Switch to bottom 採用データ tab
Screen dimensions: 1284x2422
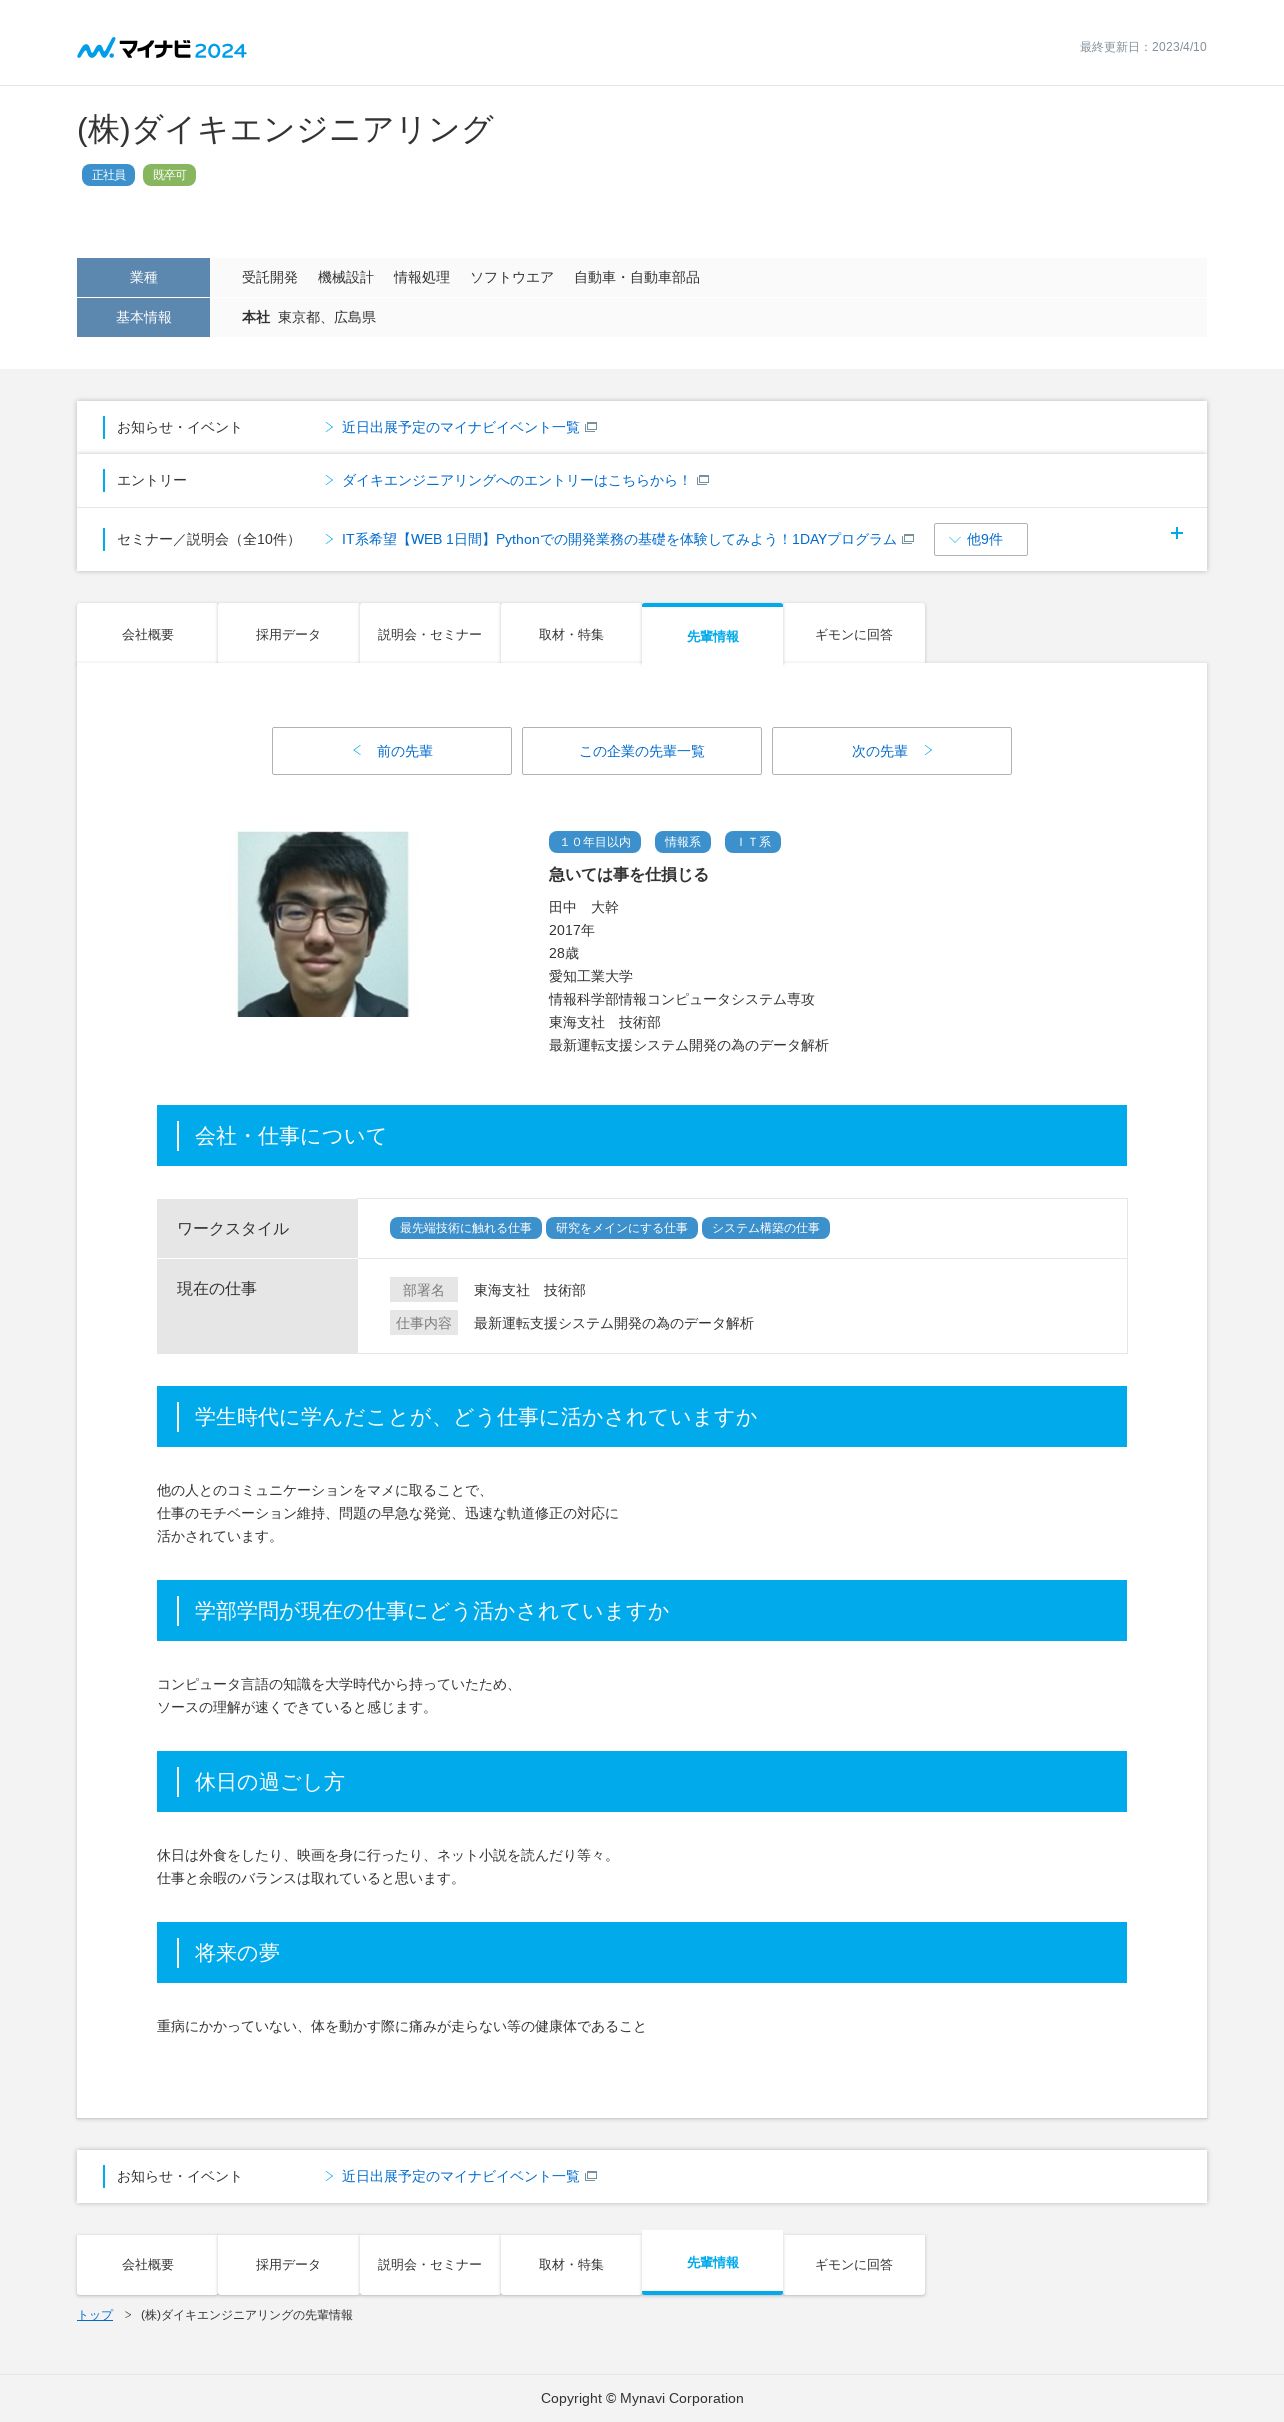pos(288,2264)
